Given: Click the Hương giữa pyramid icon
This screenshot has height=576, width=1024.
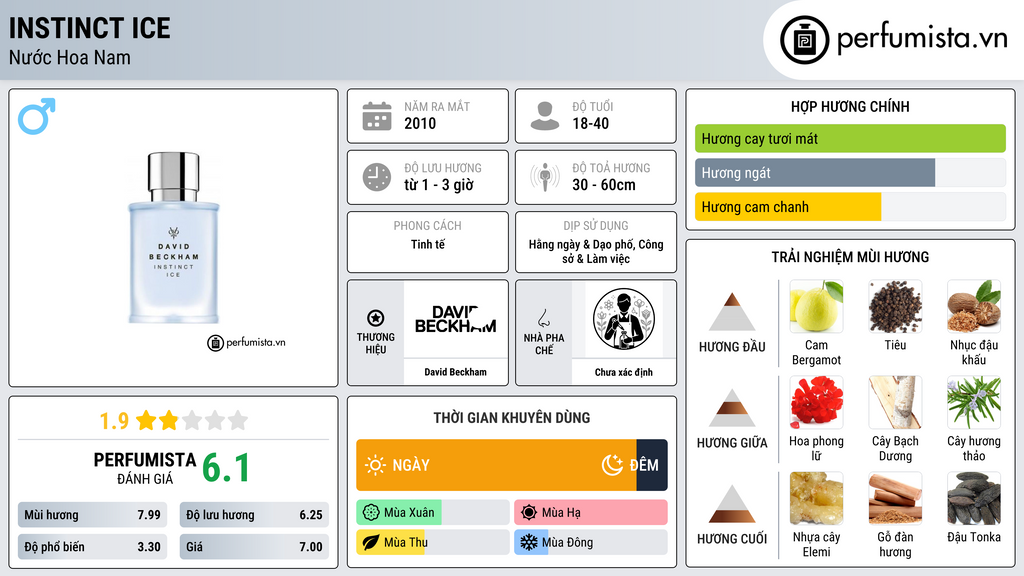Looking at the screenshot, I should (732, 408).
